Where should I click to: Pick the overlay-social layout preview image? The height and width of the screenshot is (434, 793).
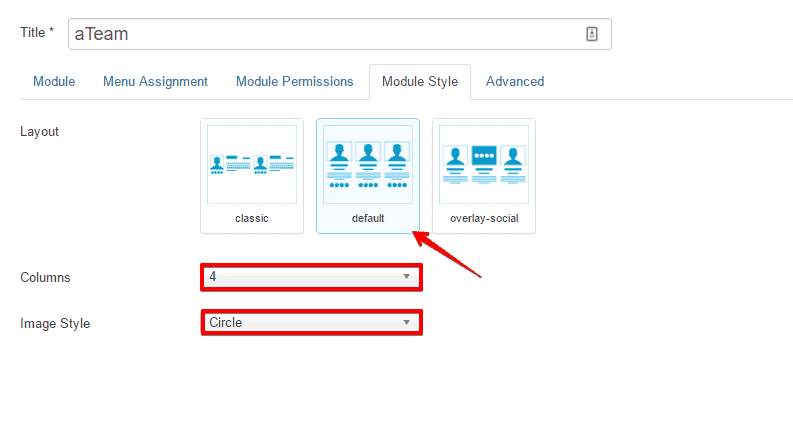[x=484, y=164]
